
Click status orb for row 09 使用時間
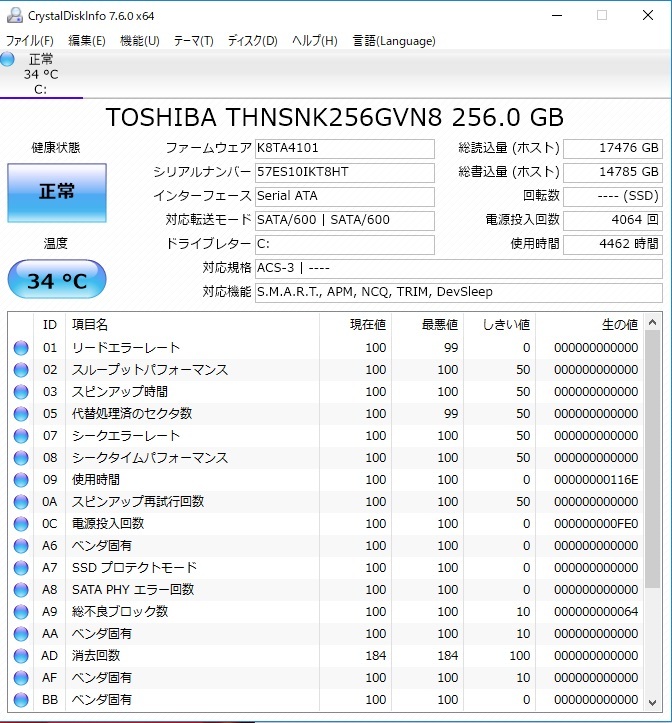(21, 480)
